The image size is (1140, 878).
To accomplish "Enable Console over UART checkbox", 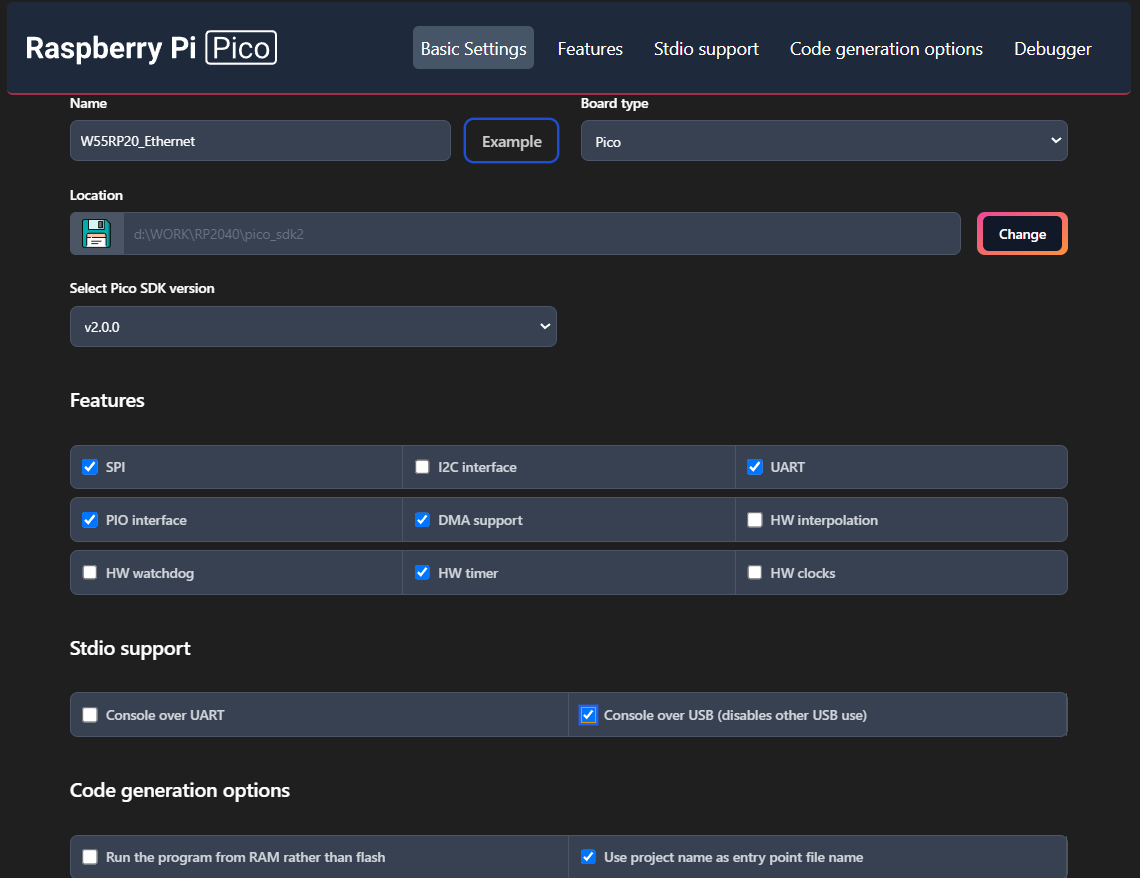I will (x=90, y=715).
